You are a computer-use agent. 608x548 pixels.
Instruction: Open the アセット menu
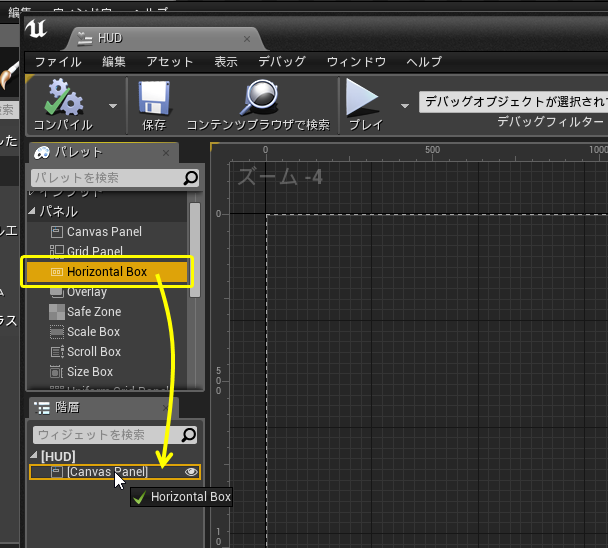[x=170, y=62]
